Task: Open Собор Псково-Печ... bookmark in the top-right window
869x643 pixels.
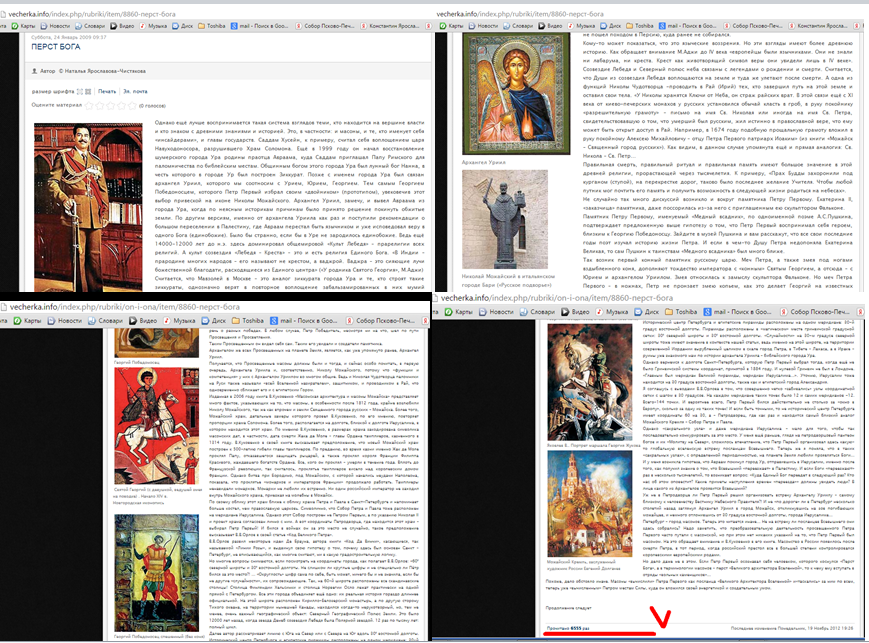Action: [x=753, y=26]
